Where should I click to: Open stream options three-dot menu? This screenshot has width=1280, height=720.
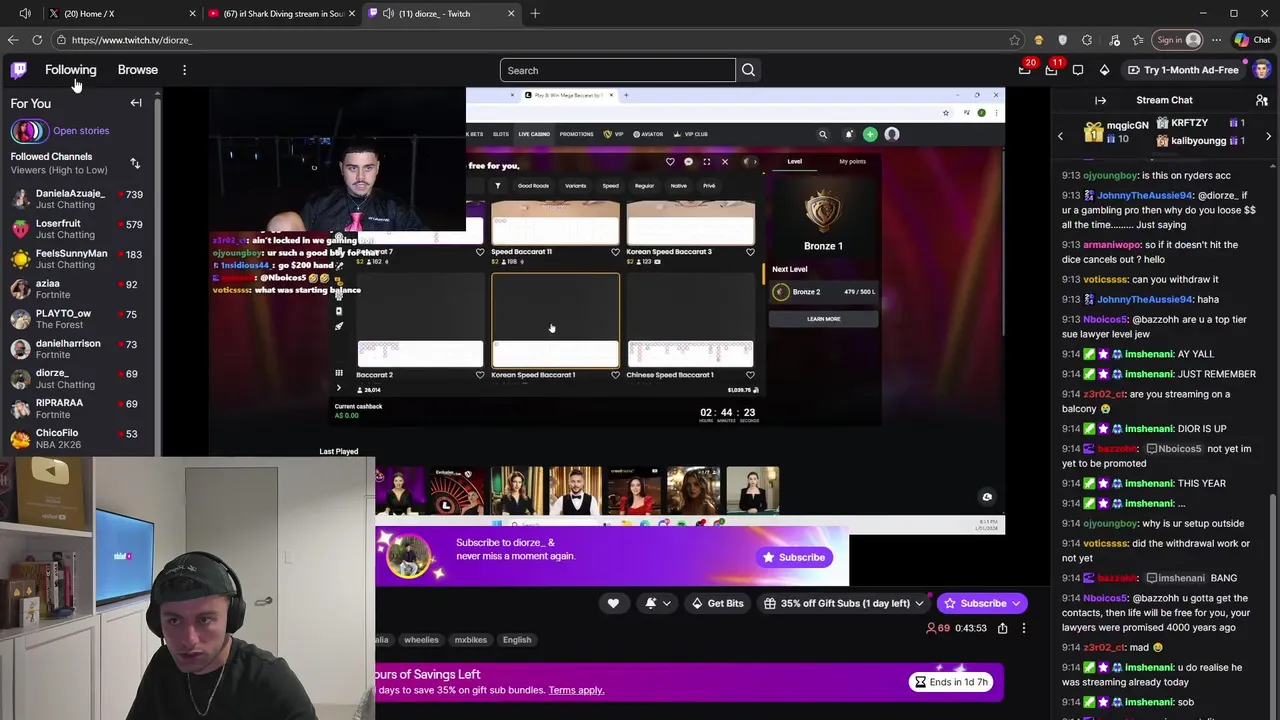tap(1023, 628)
